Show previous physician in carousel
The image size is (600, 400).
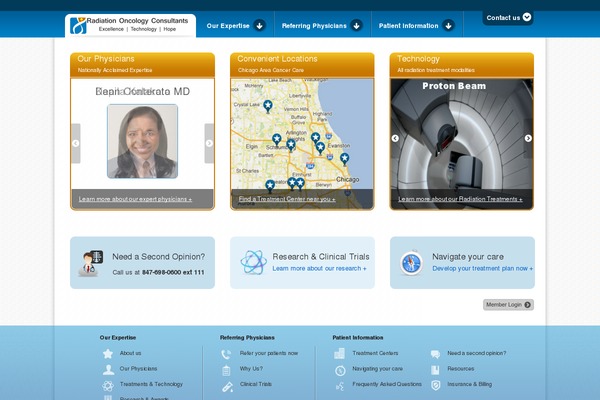point(76,143)
